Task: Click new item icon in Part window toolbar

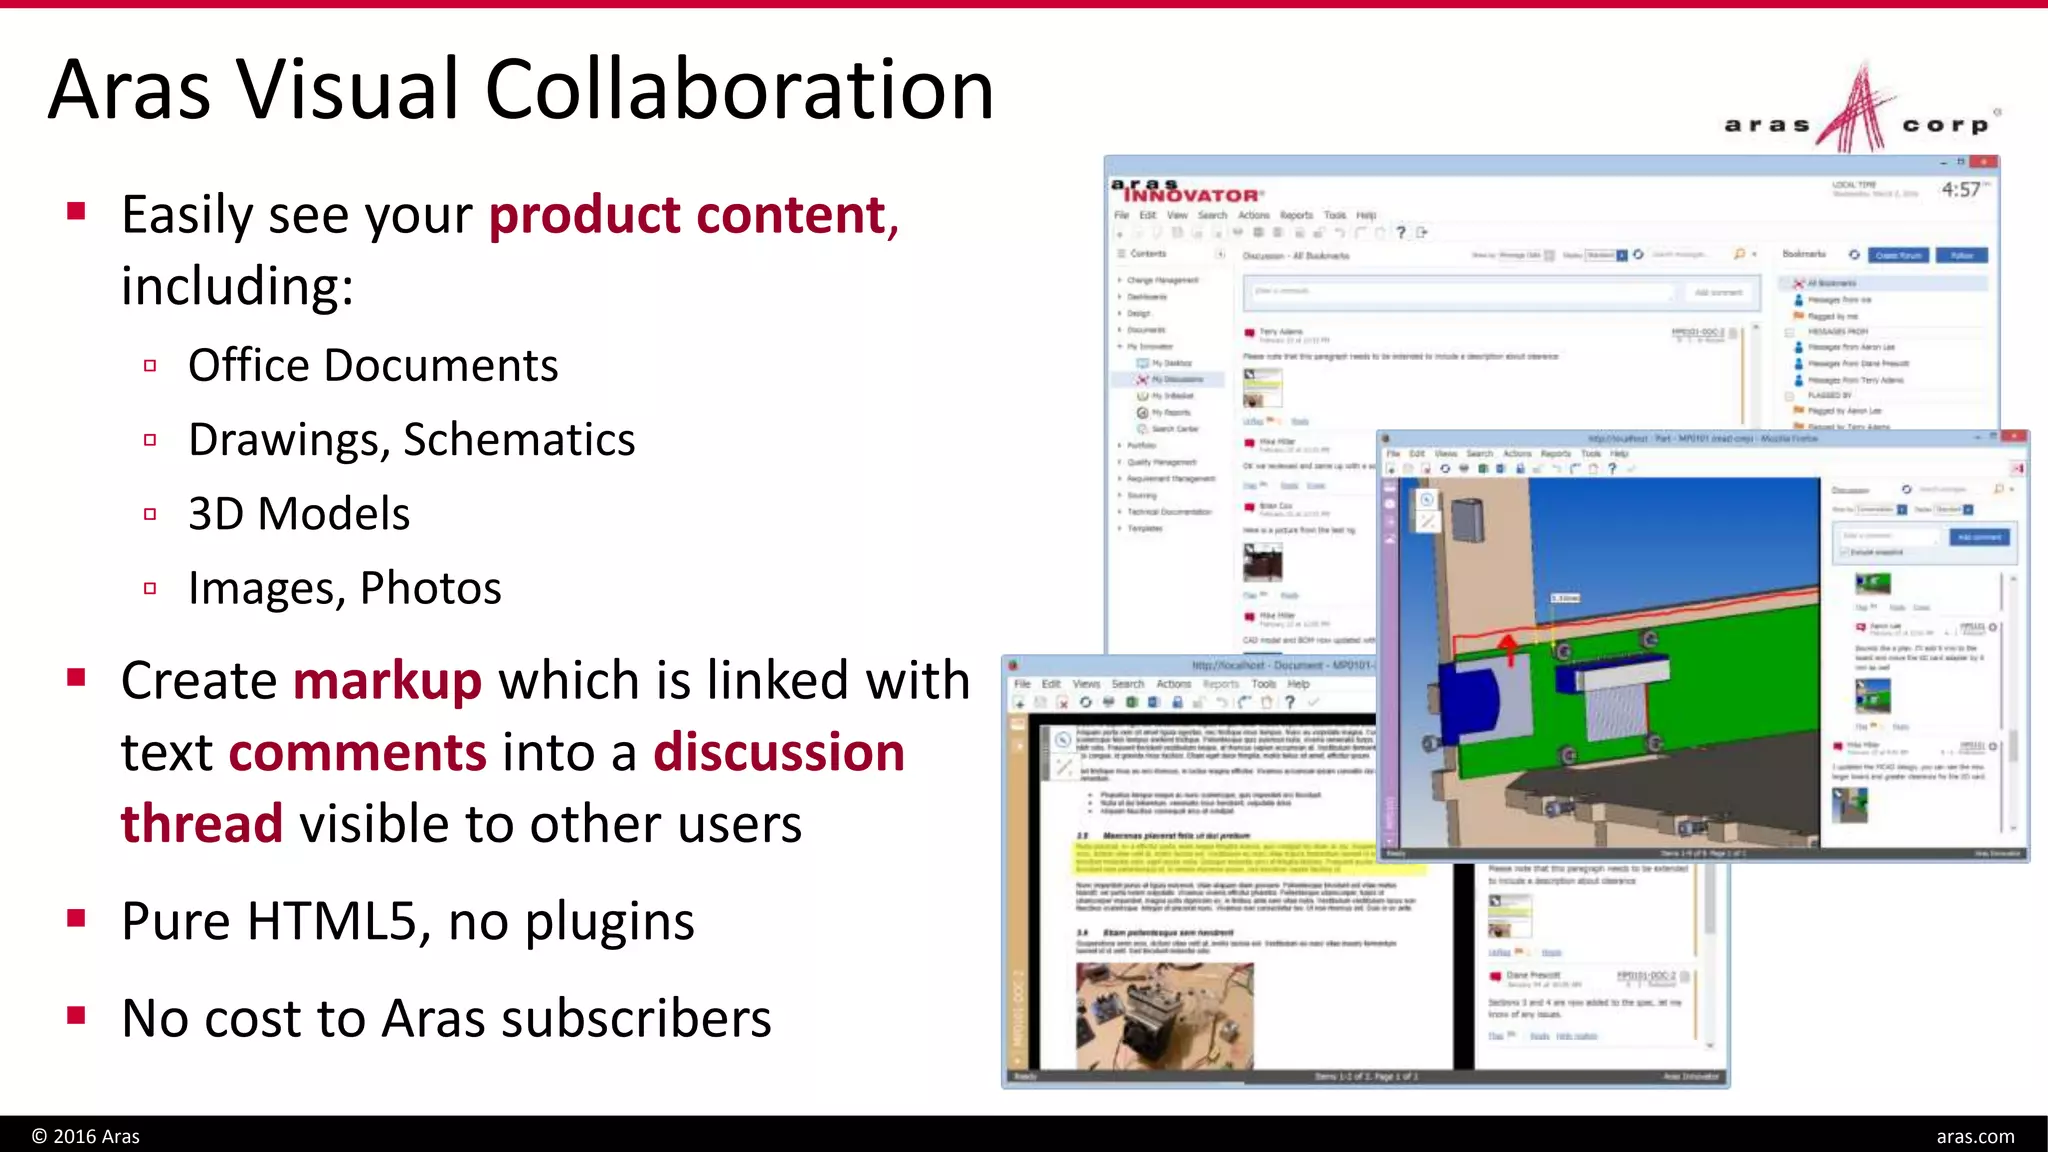Action: (x=1391, y=468)
